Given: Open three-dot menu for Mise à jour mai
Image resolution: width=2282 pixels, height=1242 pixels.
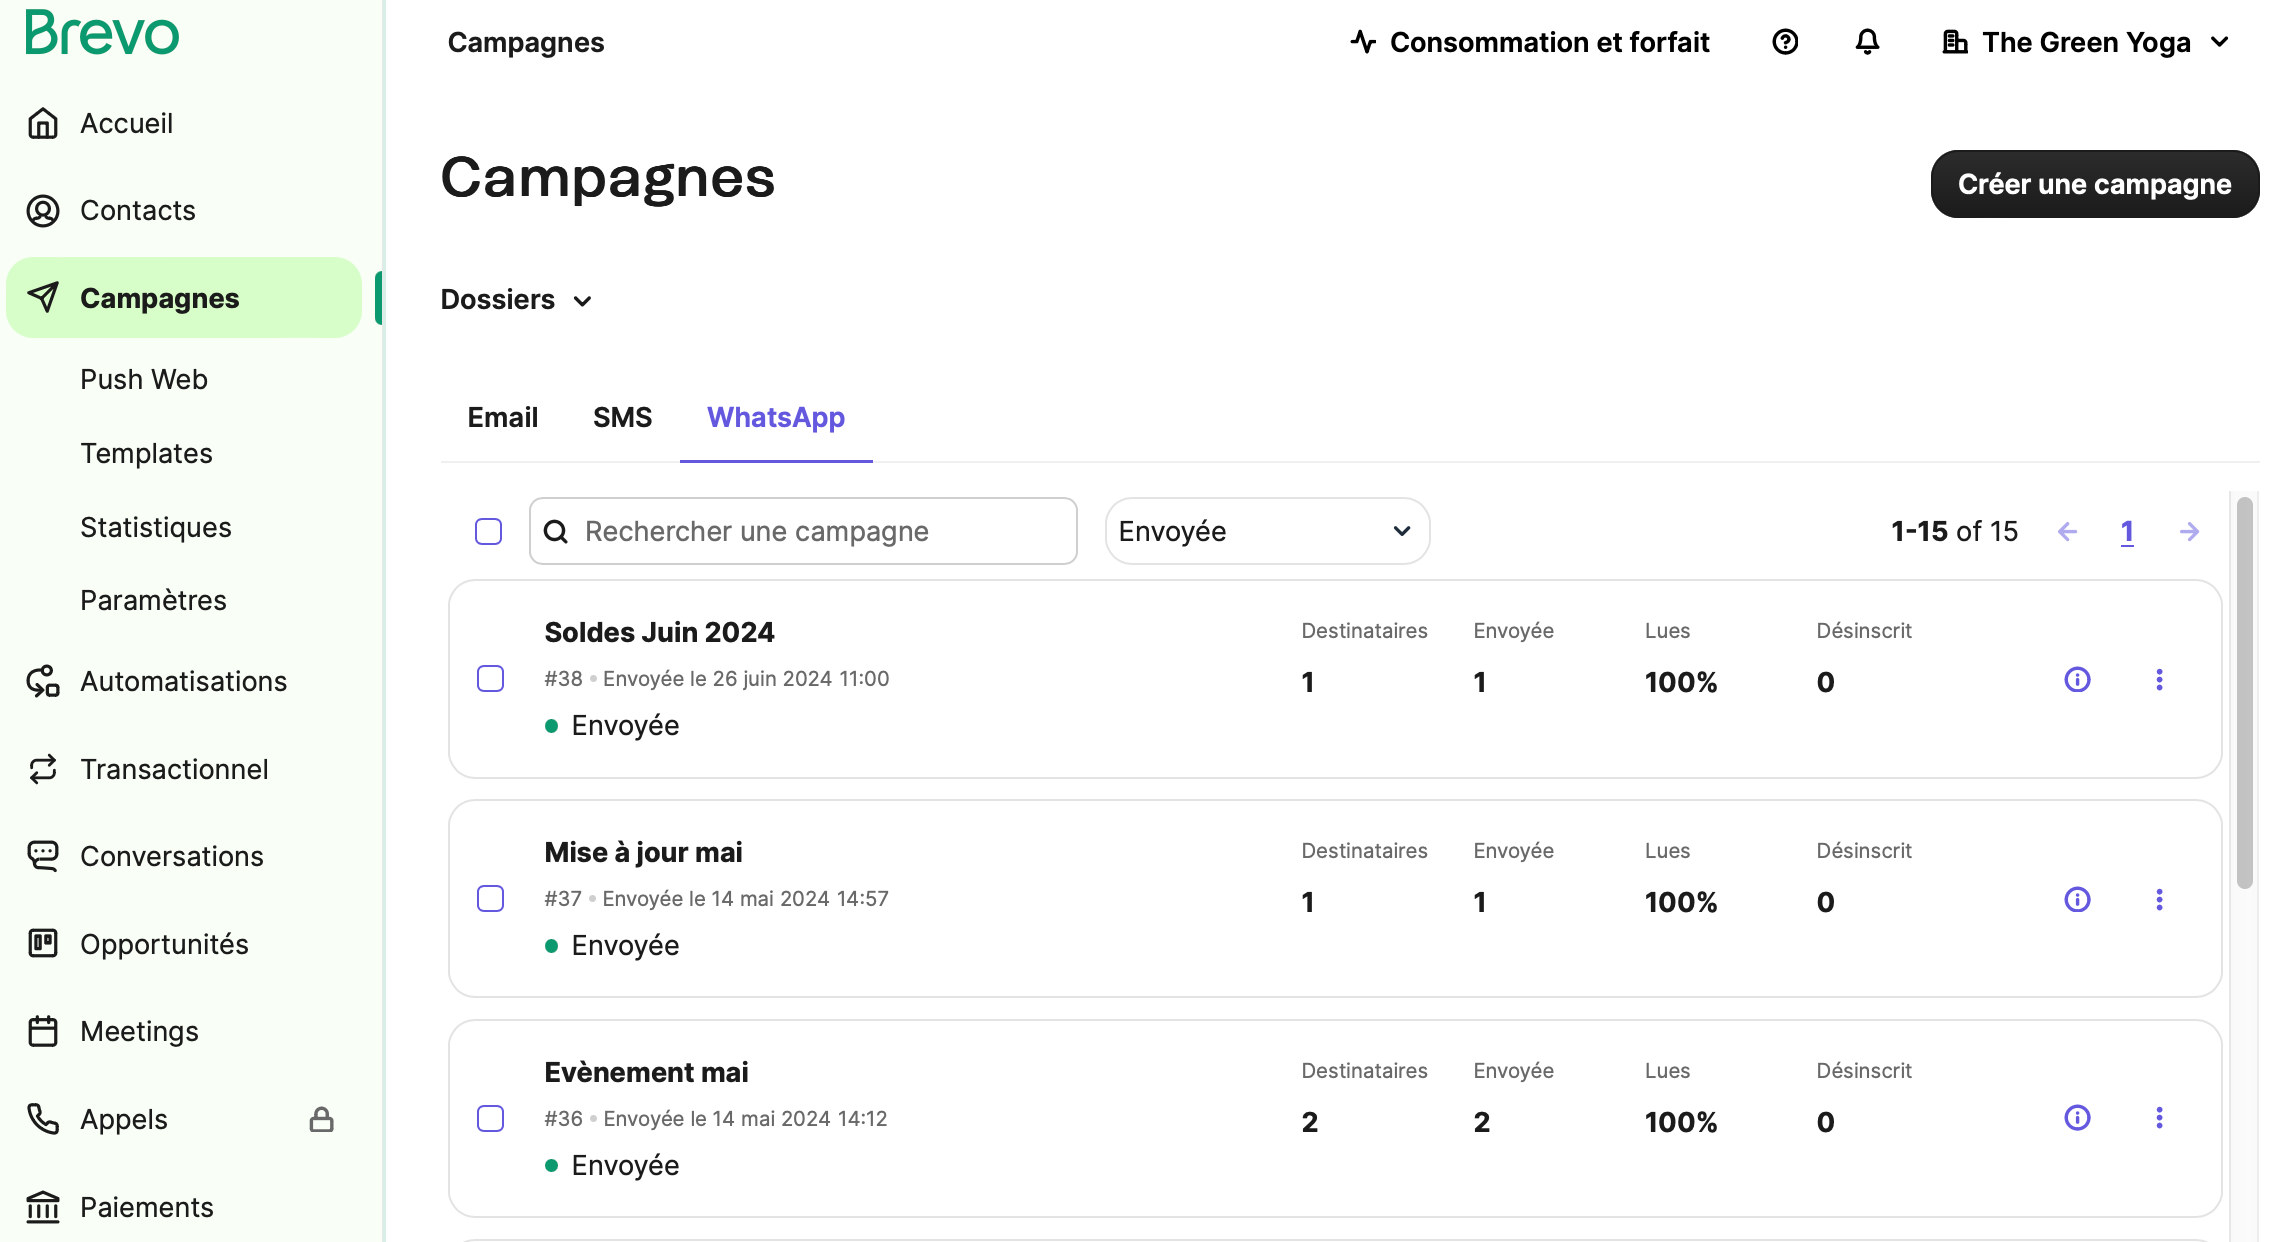Looking at the screenshot, I should 2159,900.
